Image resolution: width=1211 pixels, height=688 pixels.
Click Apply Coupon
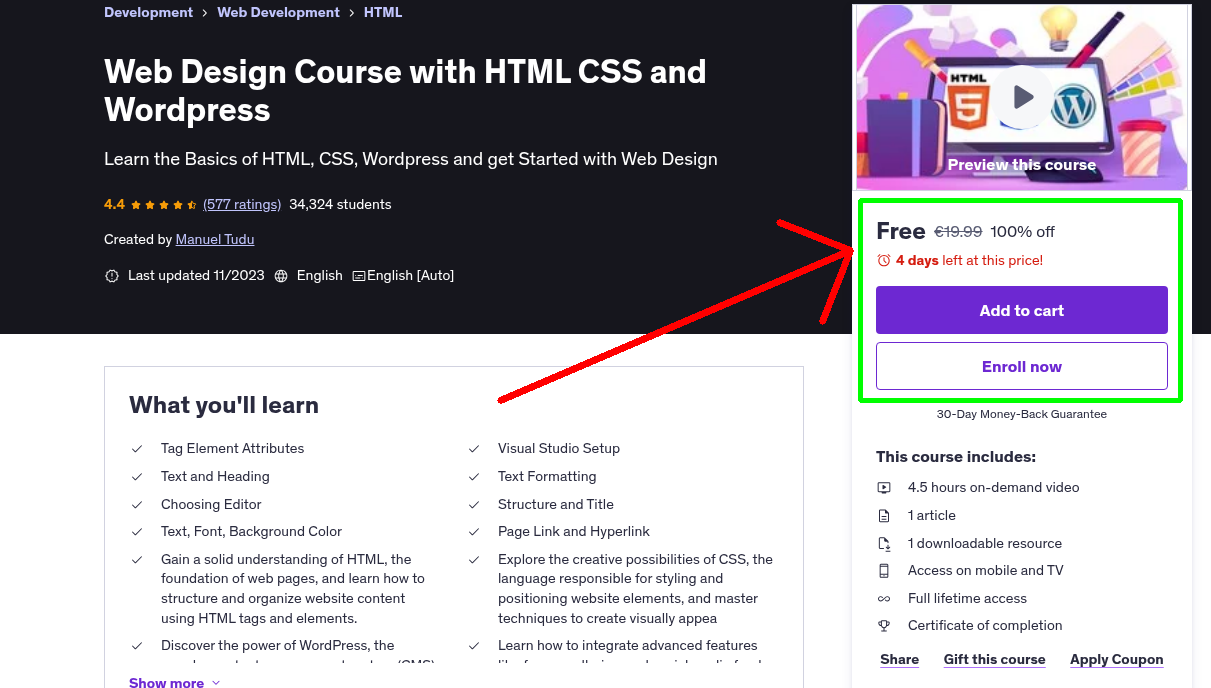tap(1117, 660)
